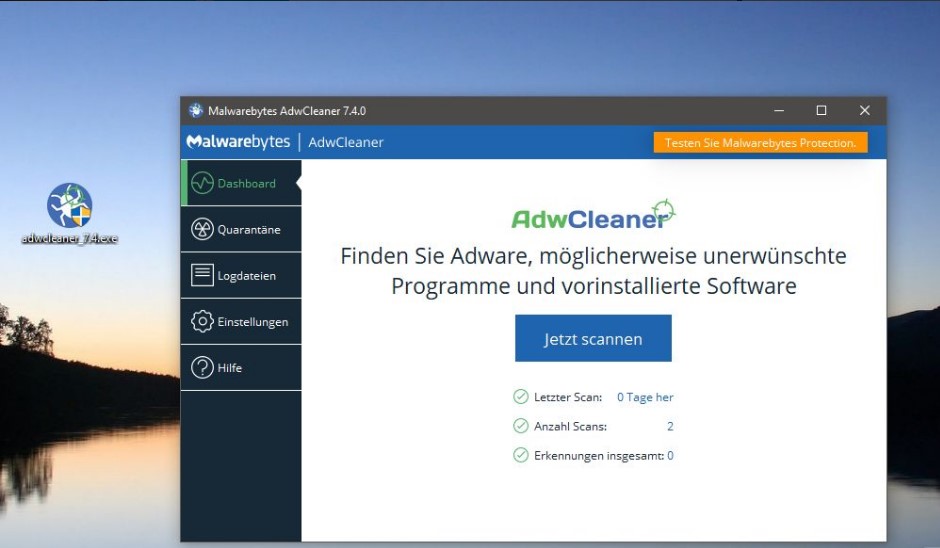This screenshot has width=940, height=548.
Task: Click the Hilfe question mark icon
Action: 202,368
